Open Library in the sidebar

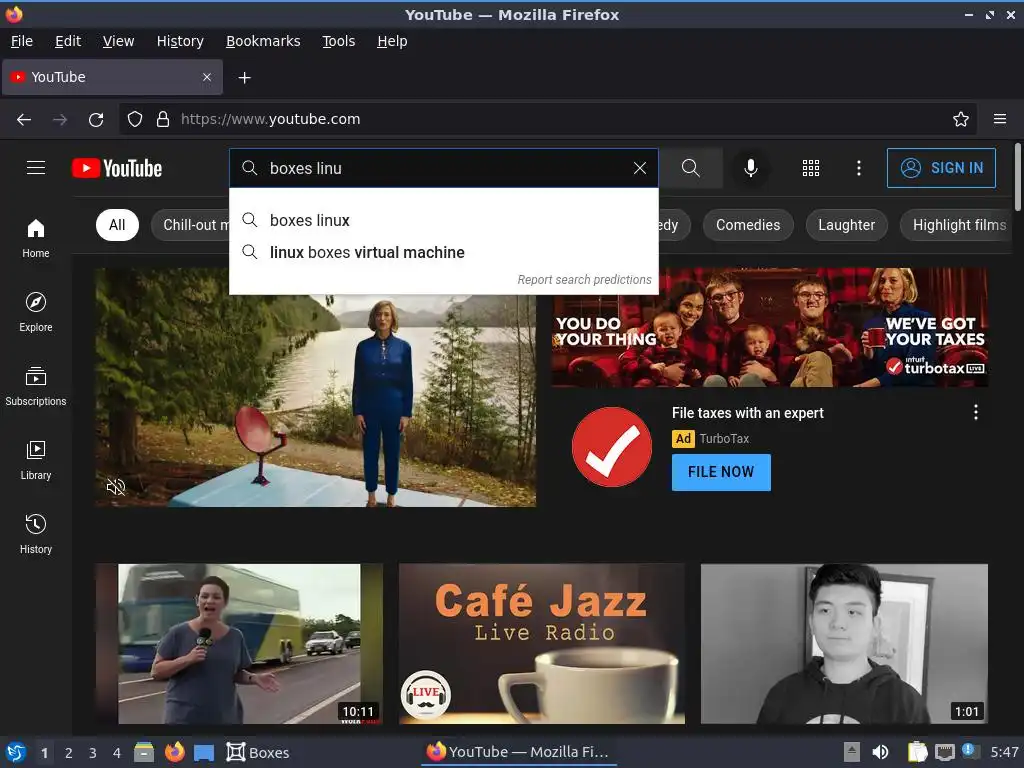tap(36, 460)
